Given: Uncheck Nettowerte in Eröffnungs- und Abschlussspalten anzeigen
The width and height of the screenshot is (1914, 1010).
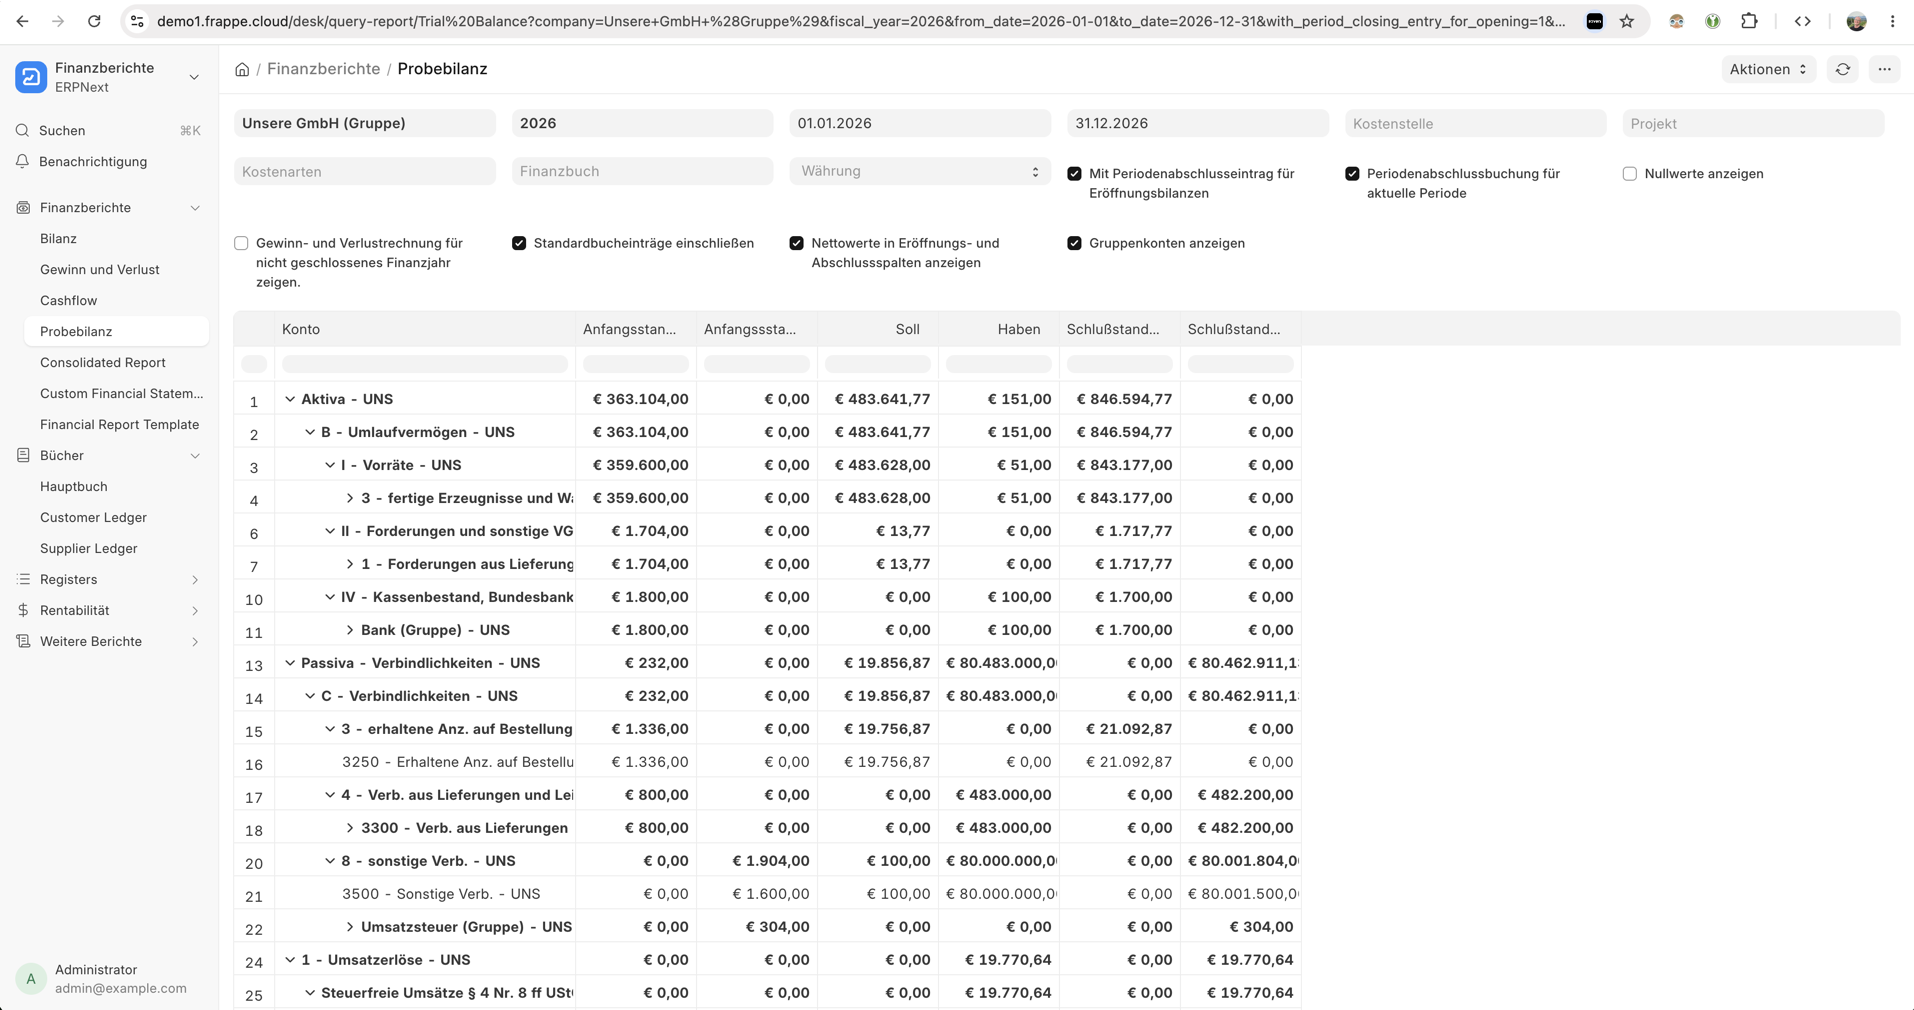Looking at the screenshot, I should pos(797,243).
